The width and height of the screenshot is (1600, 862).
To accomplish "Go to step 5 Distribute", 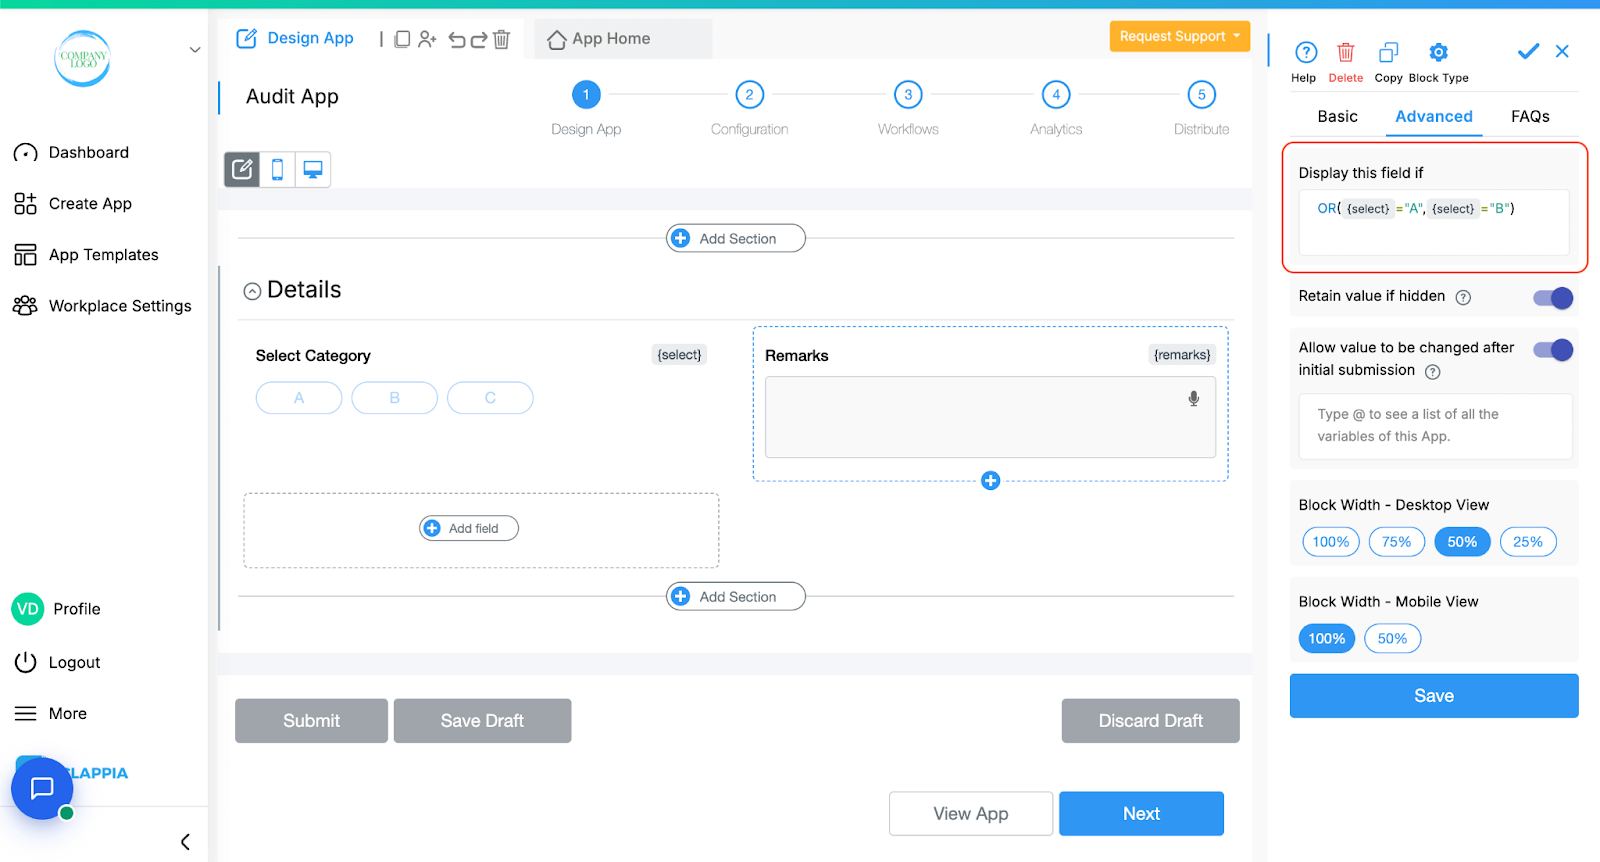I will [x=1201, y=95].
